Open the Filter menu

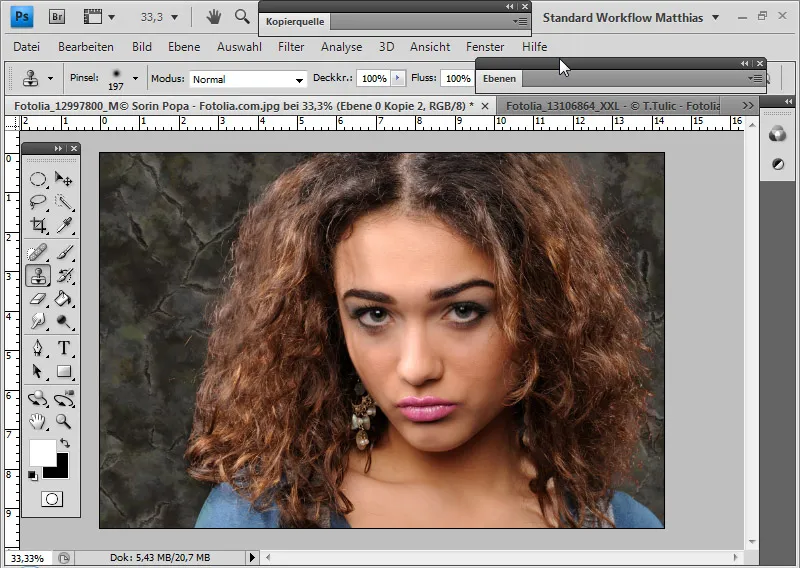click(x=291, y=47)
